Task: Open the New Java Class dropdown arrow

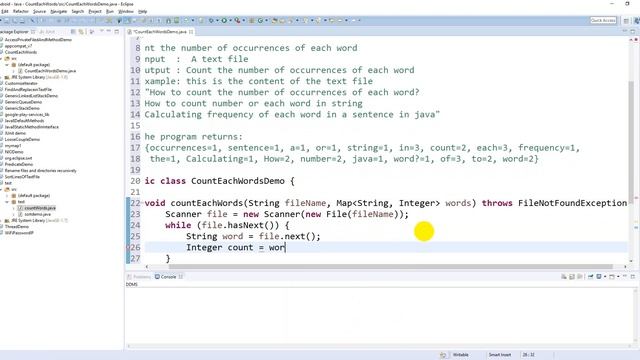Action: (266, 20)
